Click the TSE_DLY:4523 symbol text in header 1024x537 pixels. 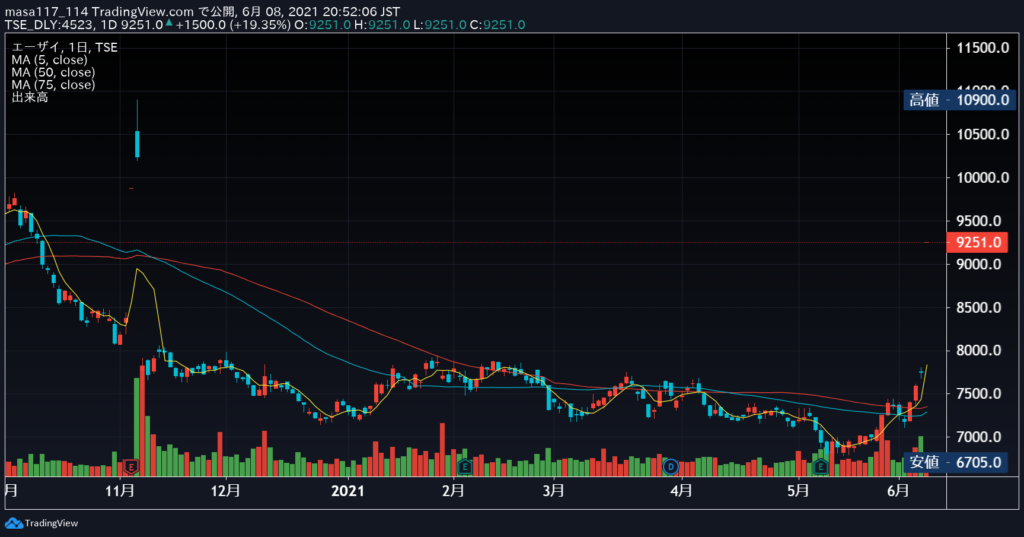[49, 25]
